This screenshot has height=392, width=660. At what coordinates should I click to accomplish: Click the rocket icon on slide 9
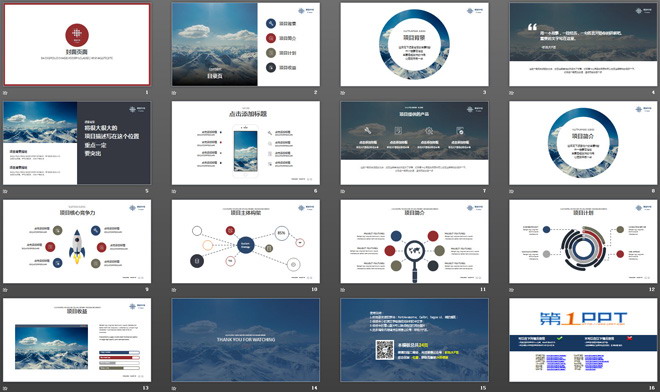tap(77, 247)
